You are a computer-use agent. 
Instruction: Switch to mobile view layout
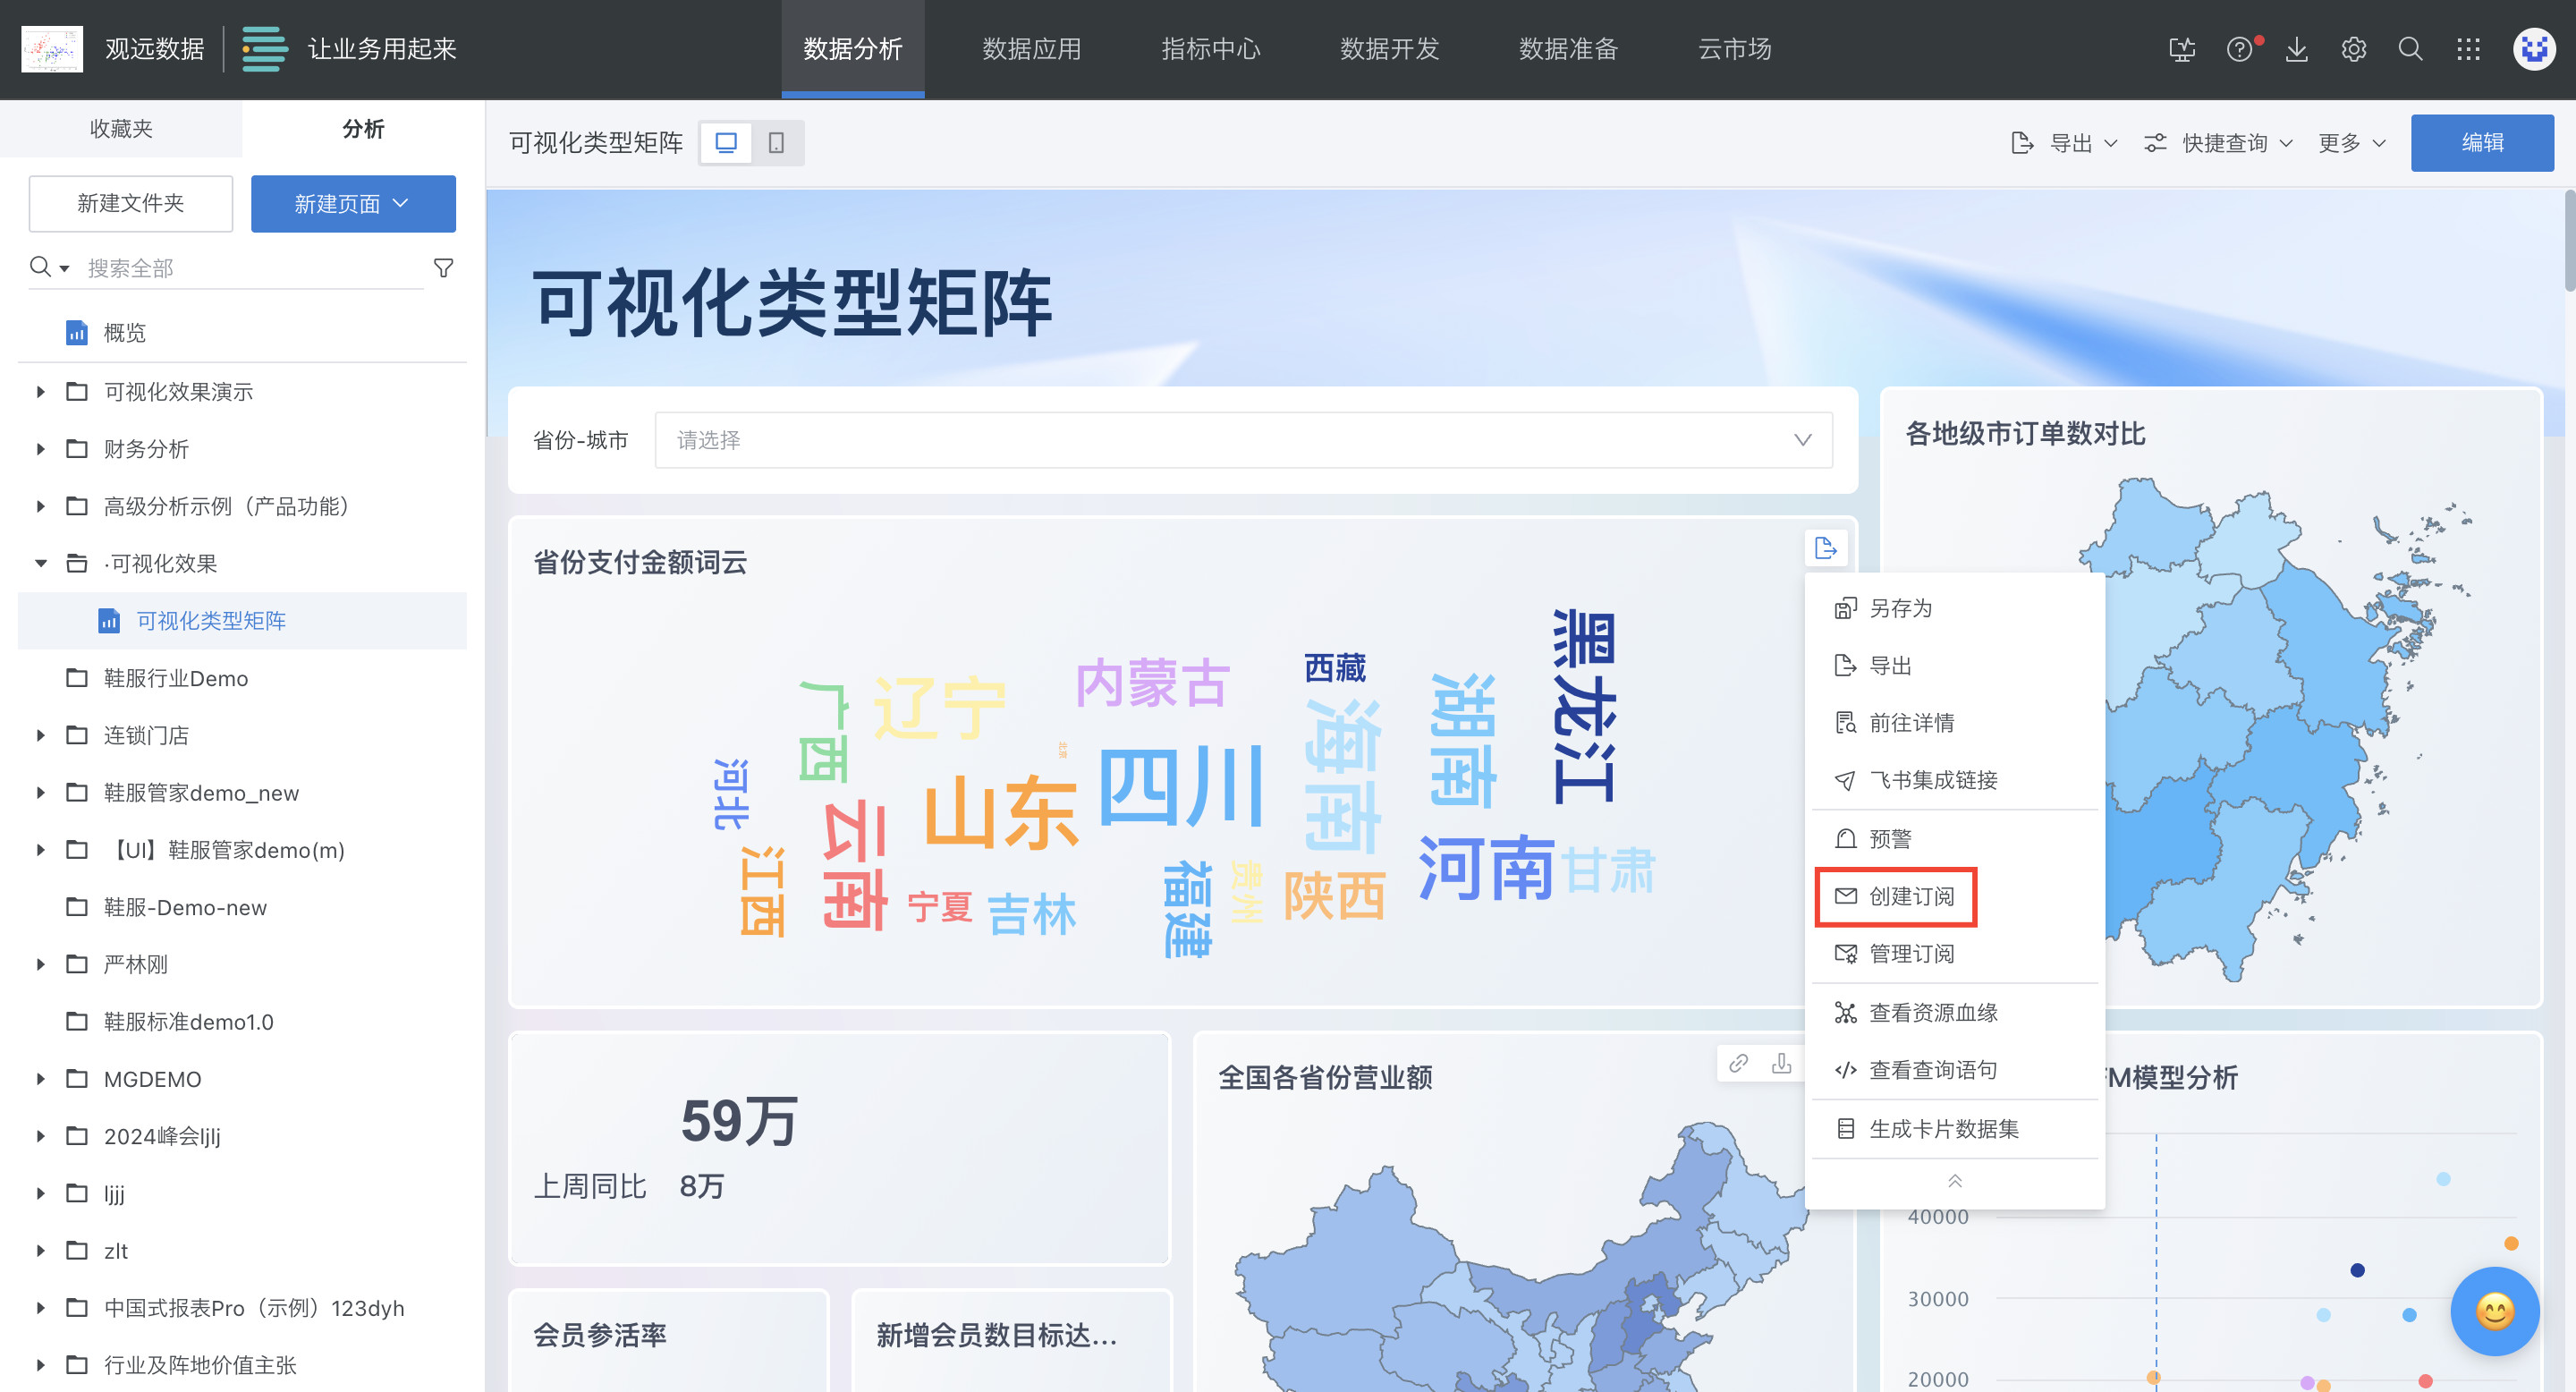776,143
